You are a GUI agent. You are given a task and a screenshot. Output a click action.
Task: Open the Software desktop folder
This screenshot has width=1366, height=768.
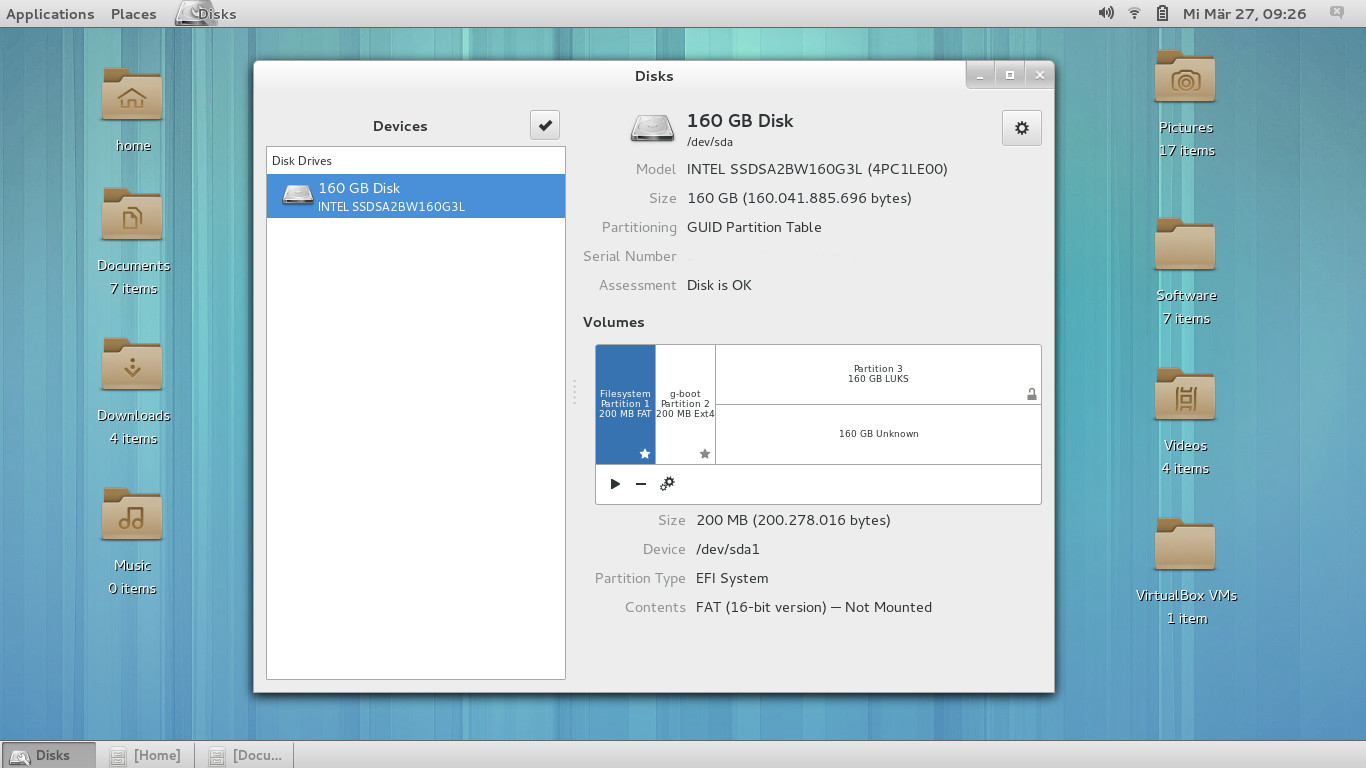click(x=1185, y=244)
